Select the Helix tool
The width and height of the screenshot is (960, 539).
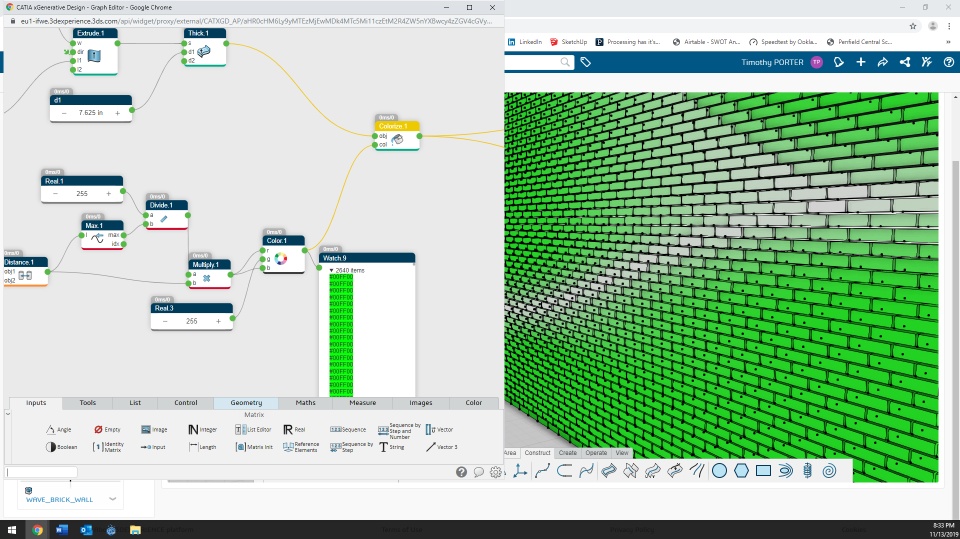[x=808, y=470]
